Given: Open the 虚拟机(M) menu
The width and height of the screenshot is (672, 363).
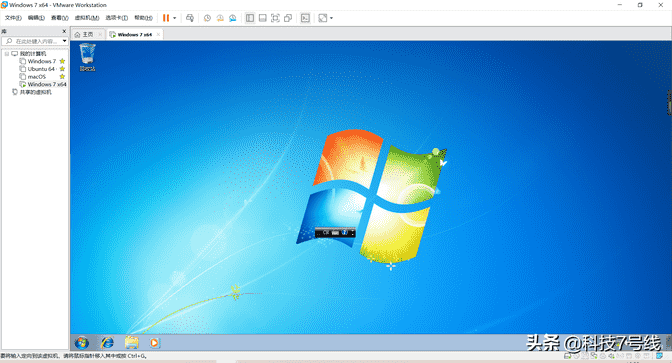Looking at the screenshot, I should [87, 18].
